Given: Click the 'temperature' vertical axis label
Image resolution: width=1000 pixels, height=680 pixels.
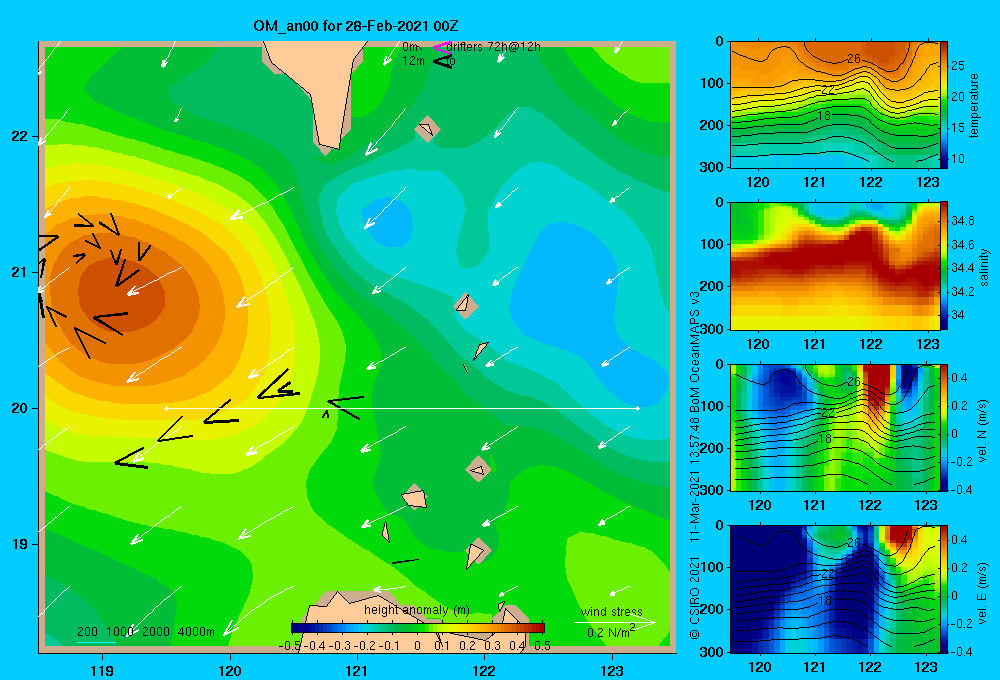Looking at the screenshot, I should tap(974, 106).
